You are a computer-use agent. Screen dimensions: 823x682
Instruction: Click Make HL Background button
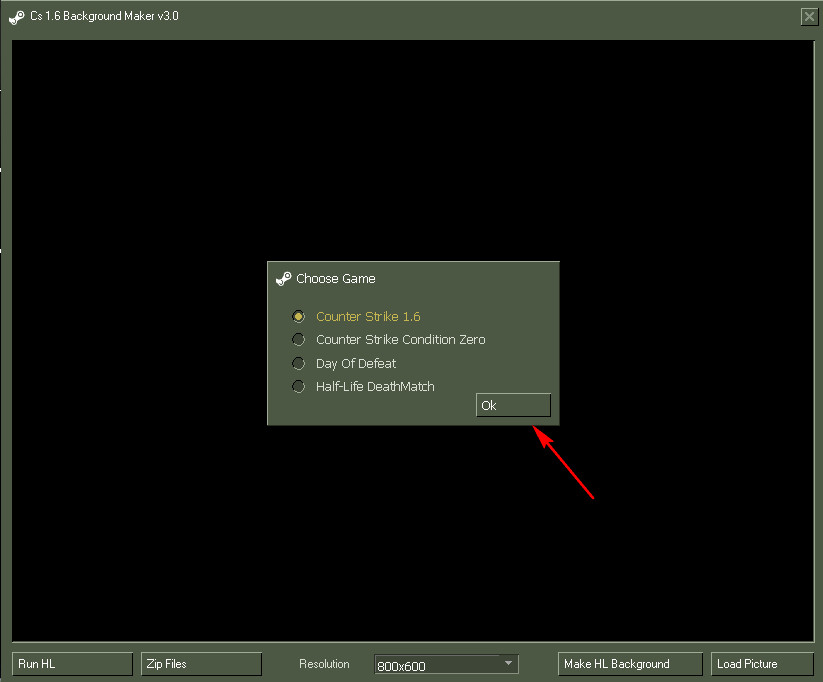coord(630,664)
